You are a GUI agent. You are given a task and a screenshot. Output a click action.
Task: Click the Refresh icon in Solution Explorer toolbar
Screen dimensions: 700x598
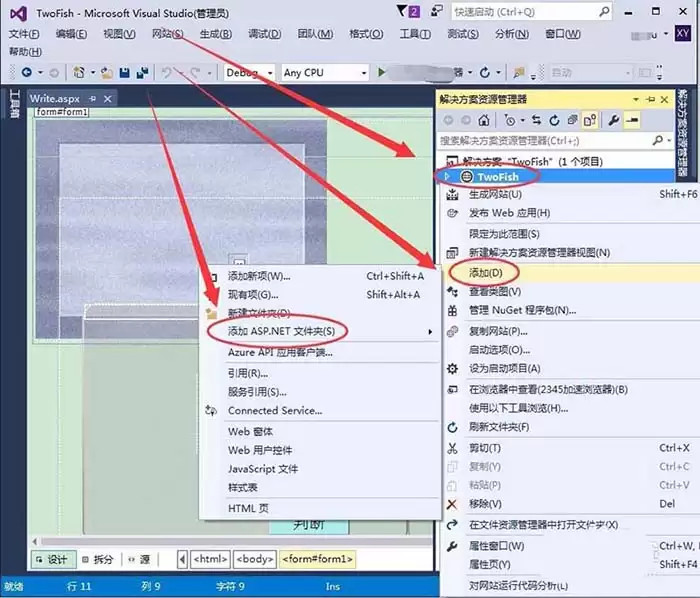pyautogui.click(x=554, y=120)
